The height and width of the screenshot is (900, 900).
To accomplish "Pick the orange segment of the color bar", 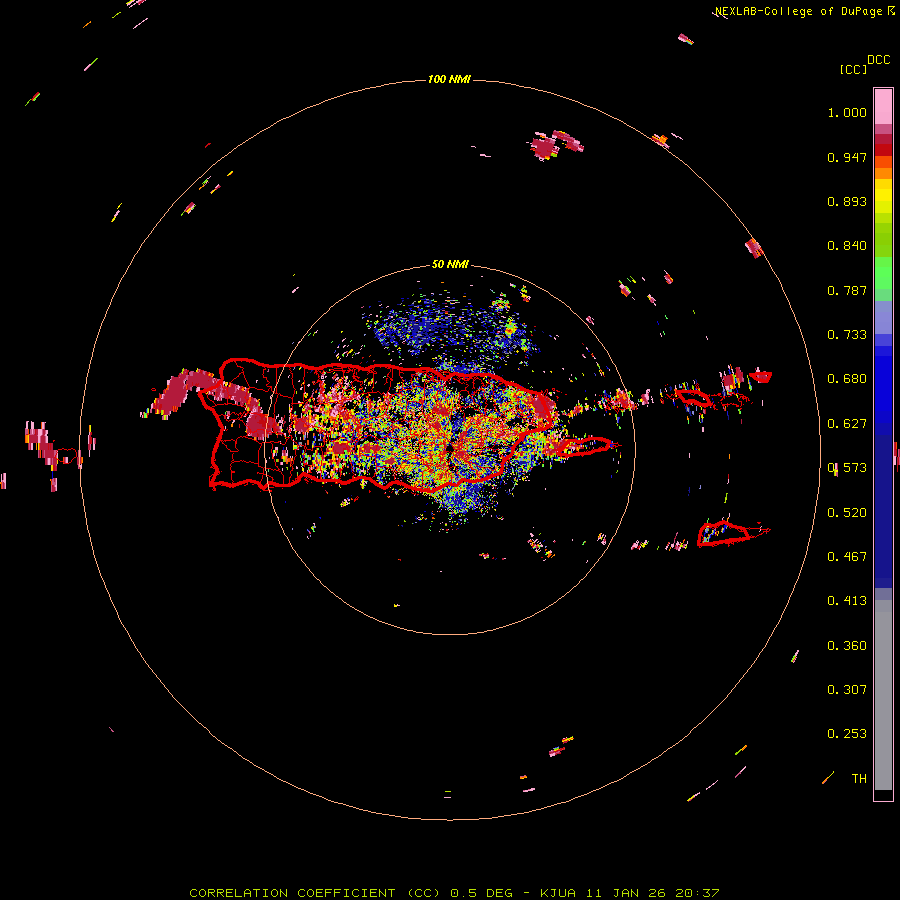I will [883, 173].
